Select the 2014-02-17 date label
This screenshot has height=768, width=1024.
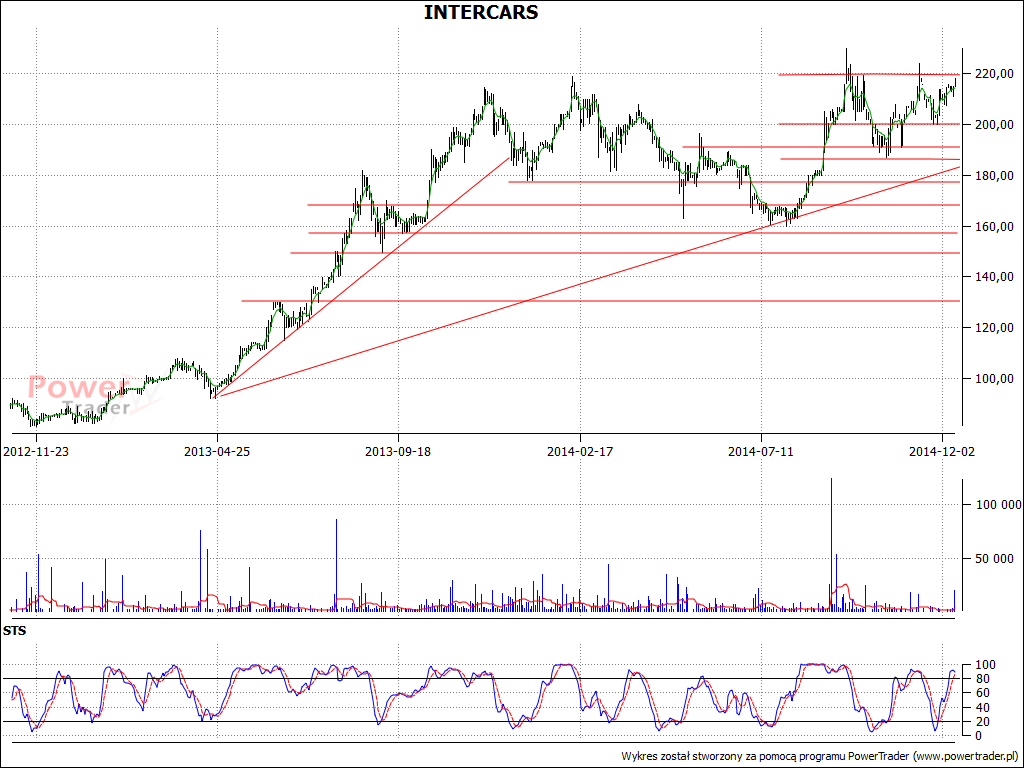coord(580,451)
